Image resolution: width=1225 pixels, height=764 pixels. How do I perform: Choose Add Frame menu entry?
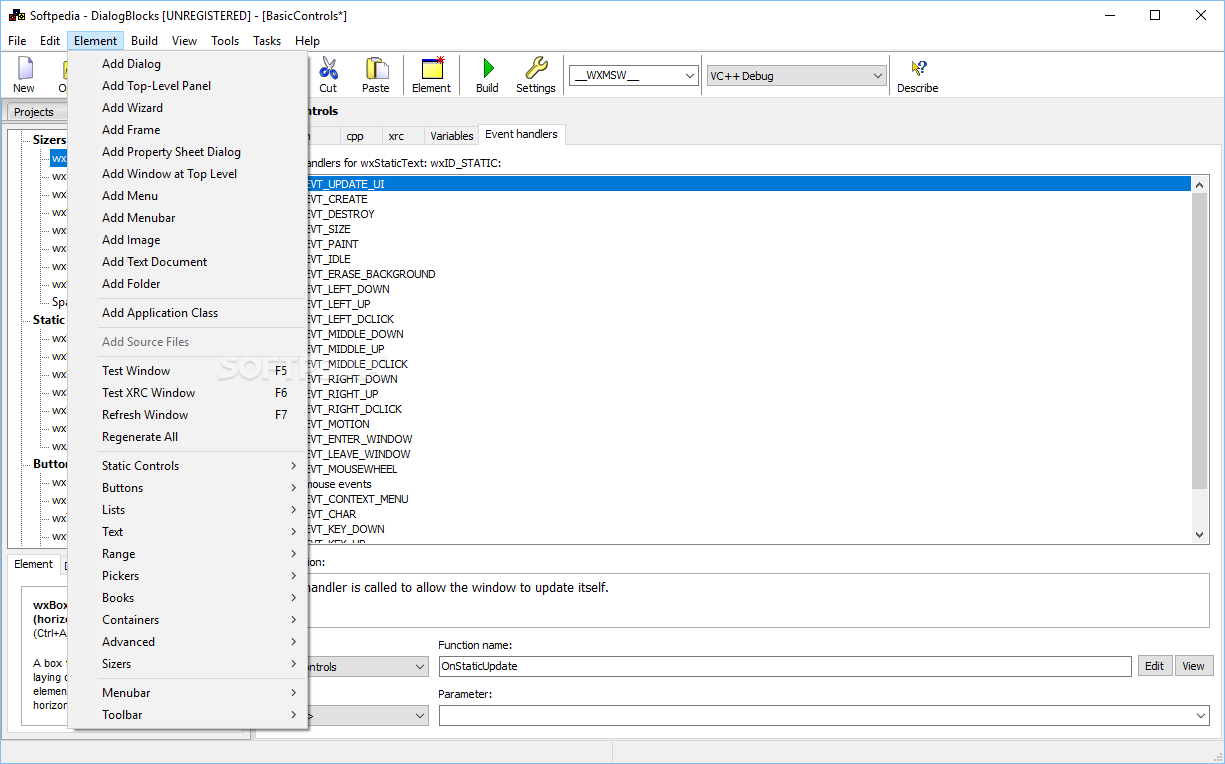click(x=188, y=130)
